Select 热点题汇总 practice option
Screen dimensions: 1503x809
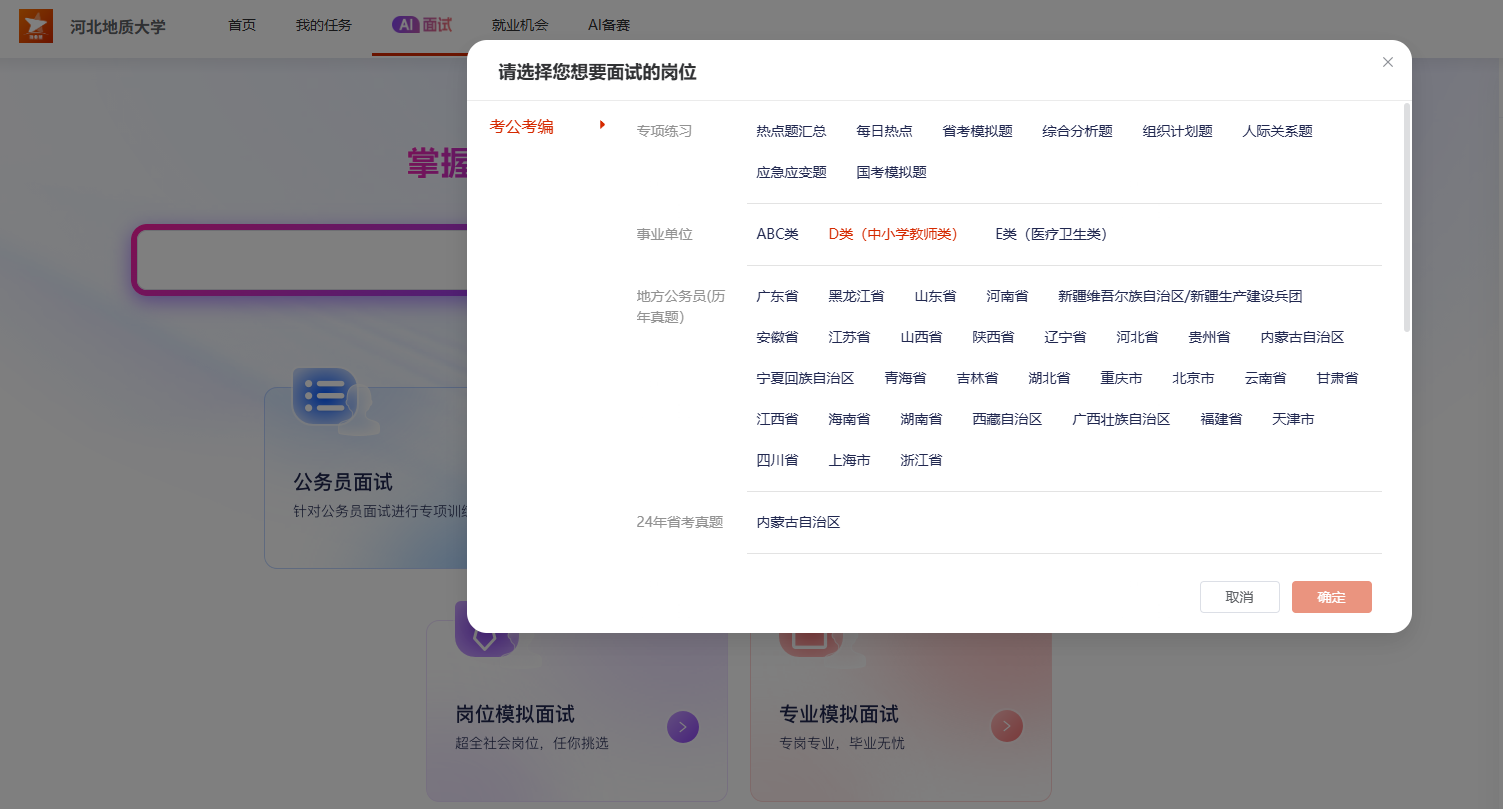(x=791, y=131)
